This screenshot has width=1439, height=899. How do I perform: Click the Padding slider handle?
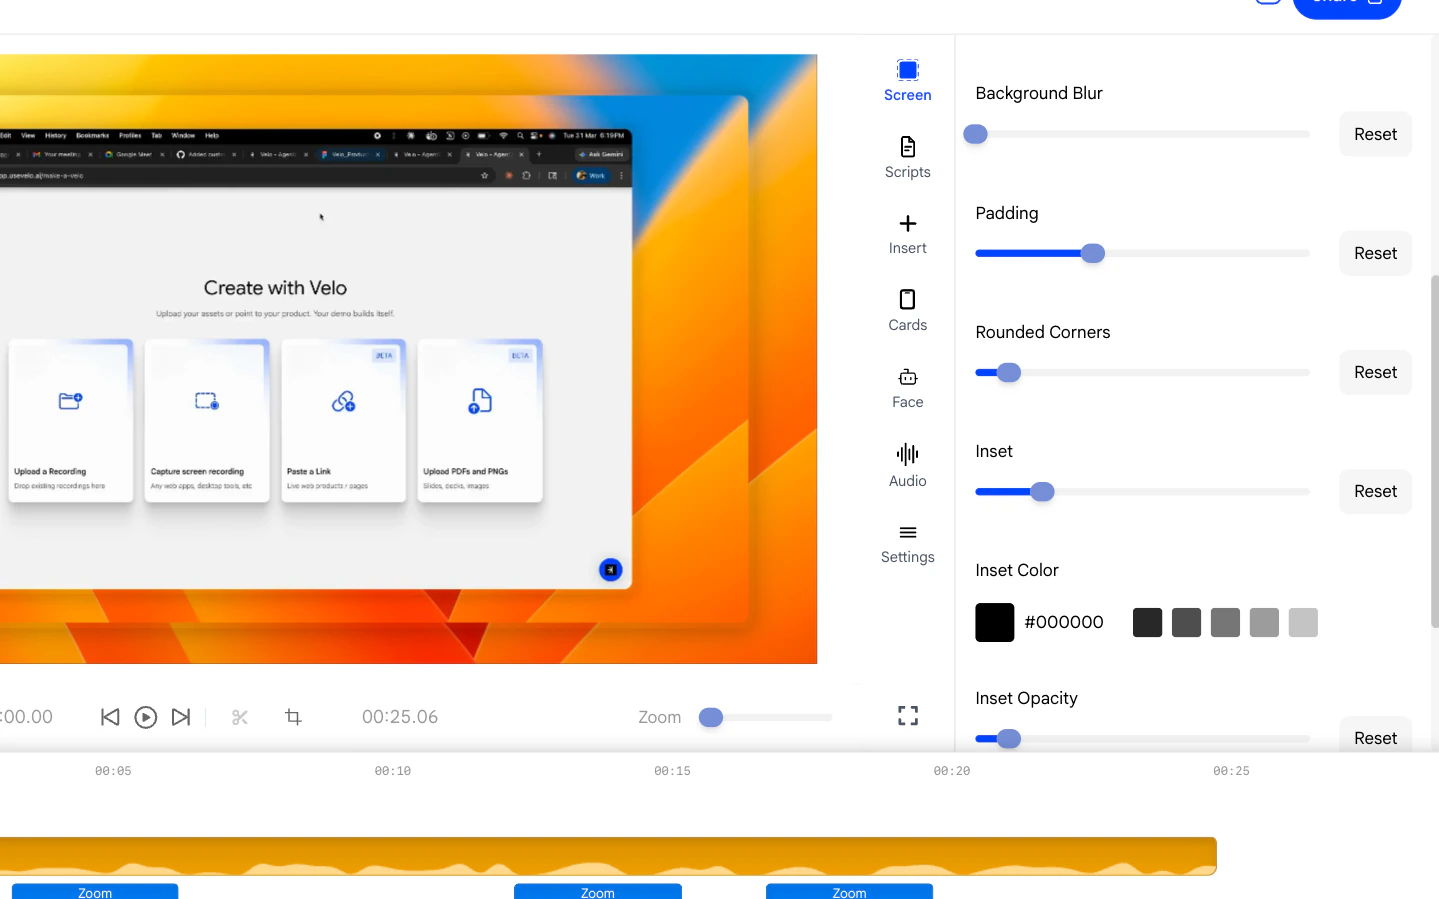click(x=1093, y=253)
